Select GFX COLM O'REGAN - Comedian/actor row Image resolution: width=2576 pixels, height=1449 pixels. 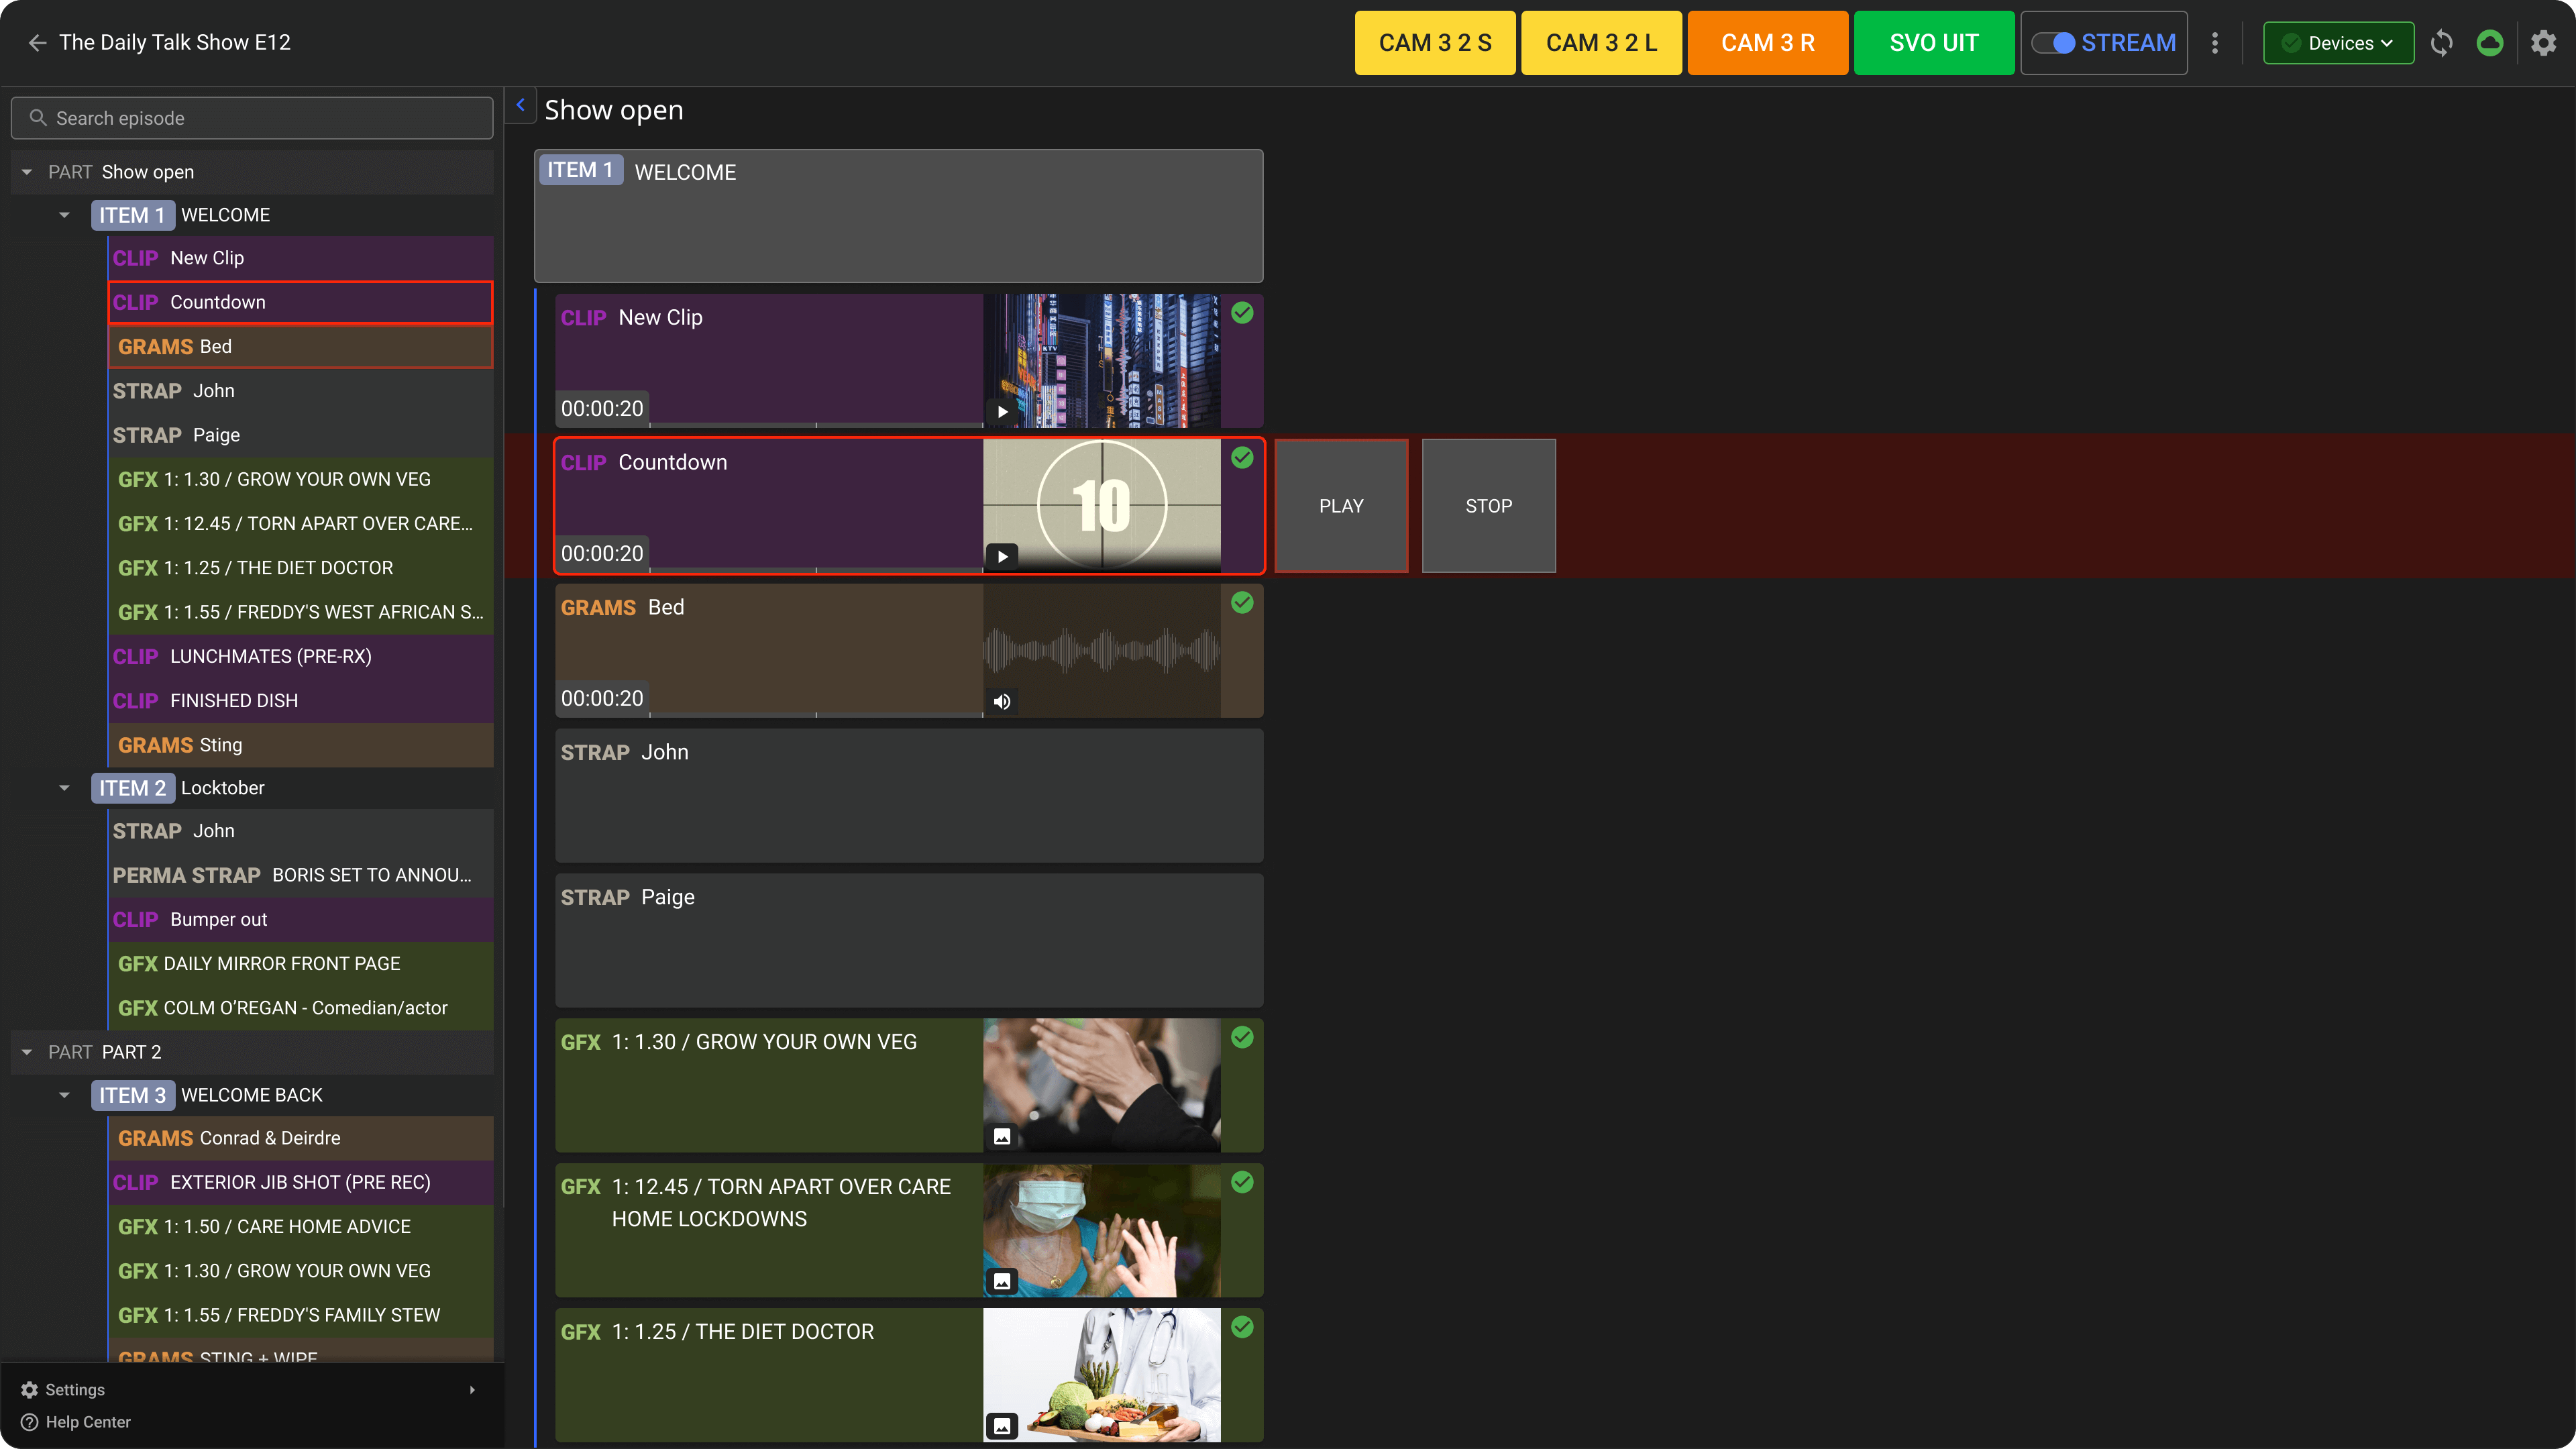tap(300, 1008)
